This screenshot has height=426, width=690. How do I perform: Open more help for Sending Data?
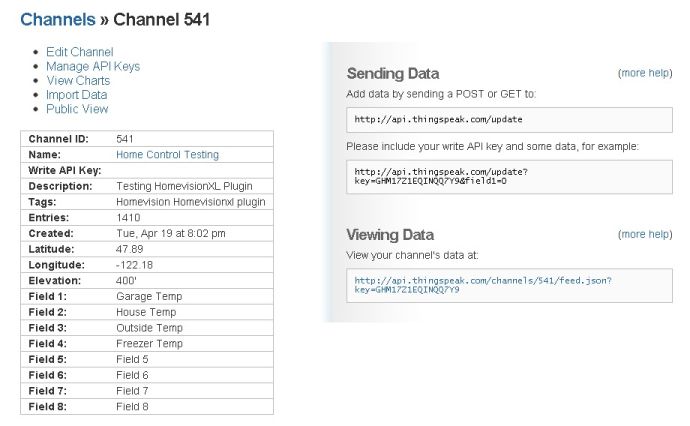point(645,73)
